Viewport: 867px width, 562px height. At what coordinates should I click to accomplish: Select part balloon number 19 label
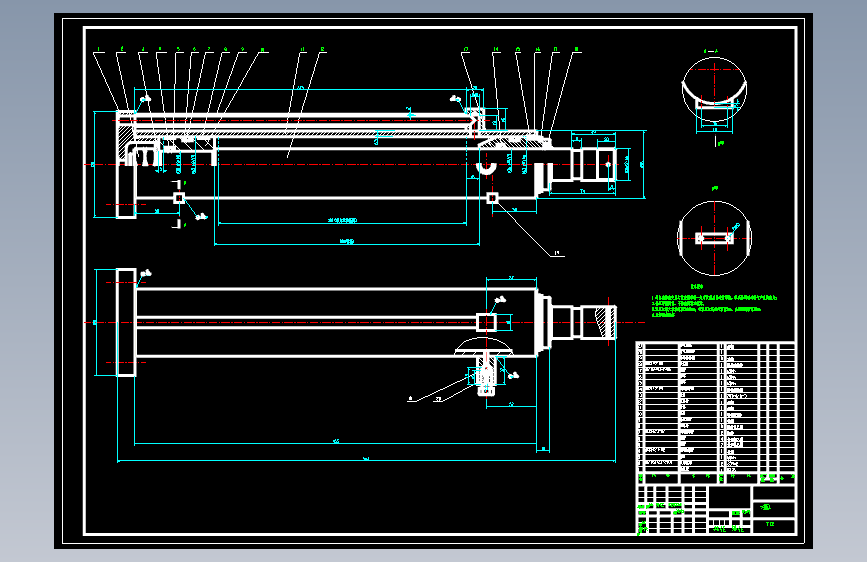click(557, 253)
